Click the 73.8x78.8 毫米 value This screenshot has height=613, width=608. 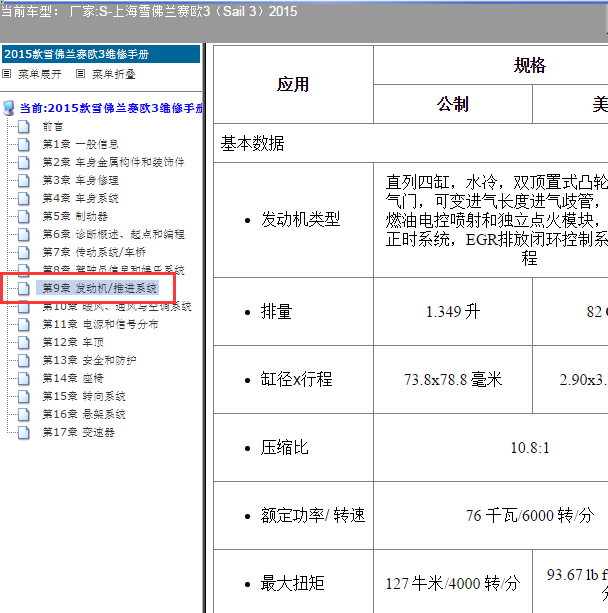pyautogui.click(x=453, y=379)
